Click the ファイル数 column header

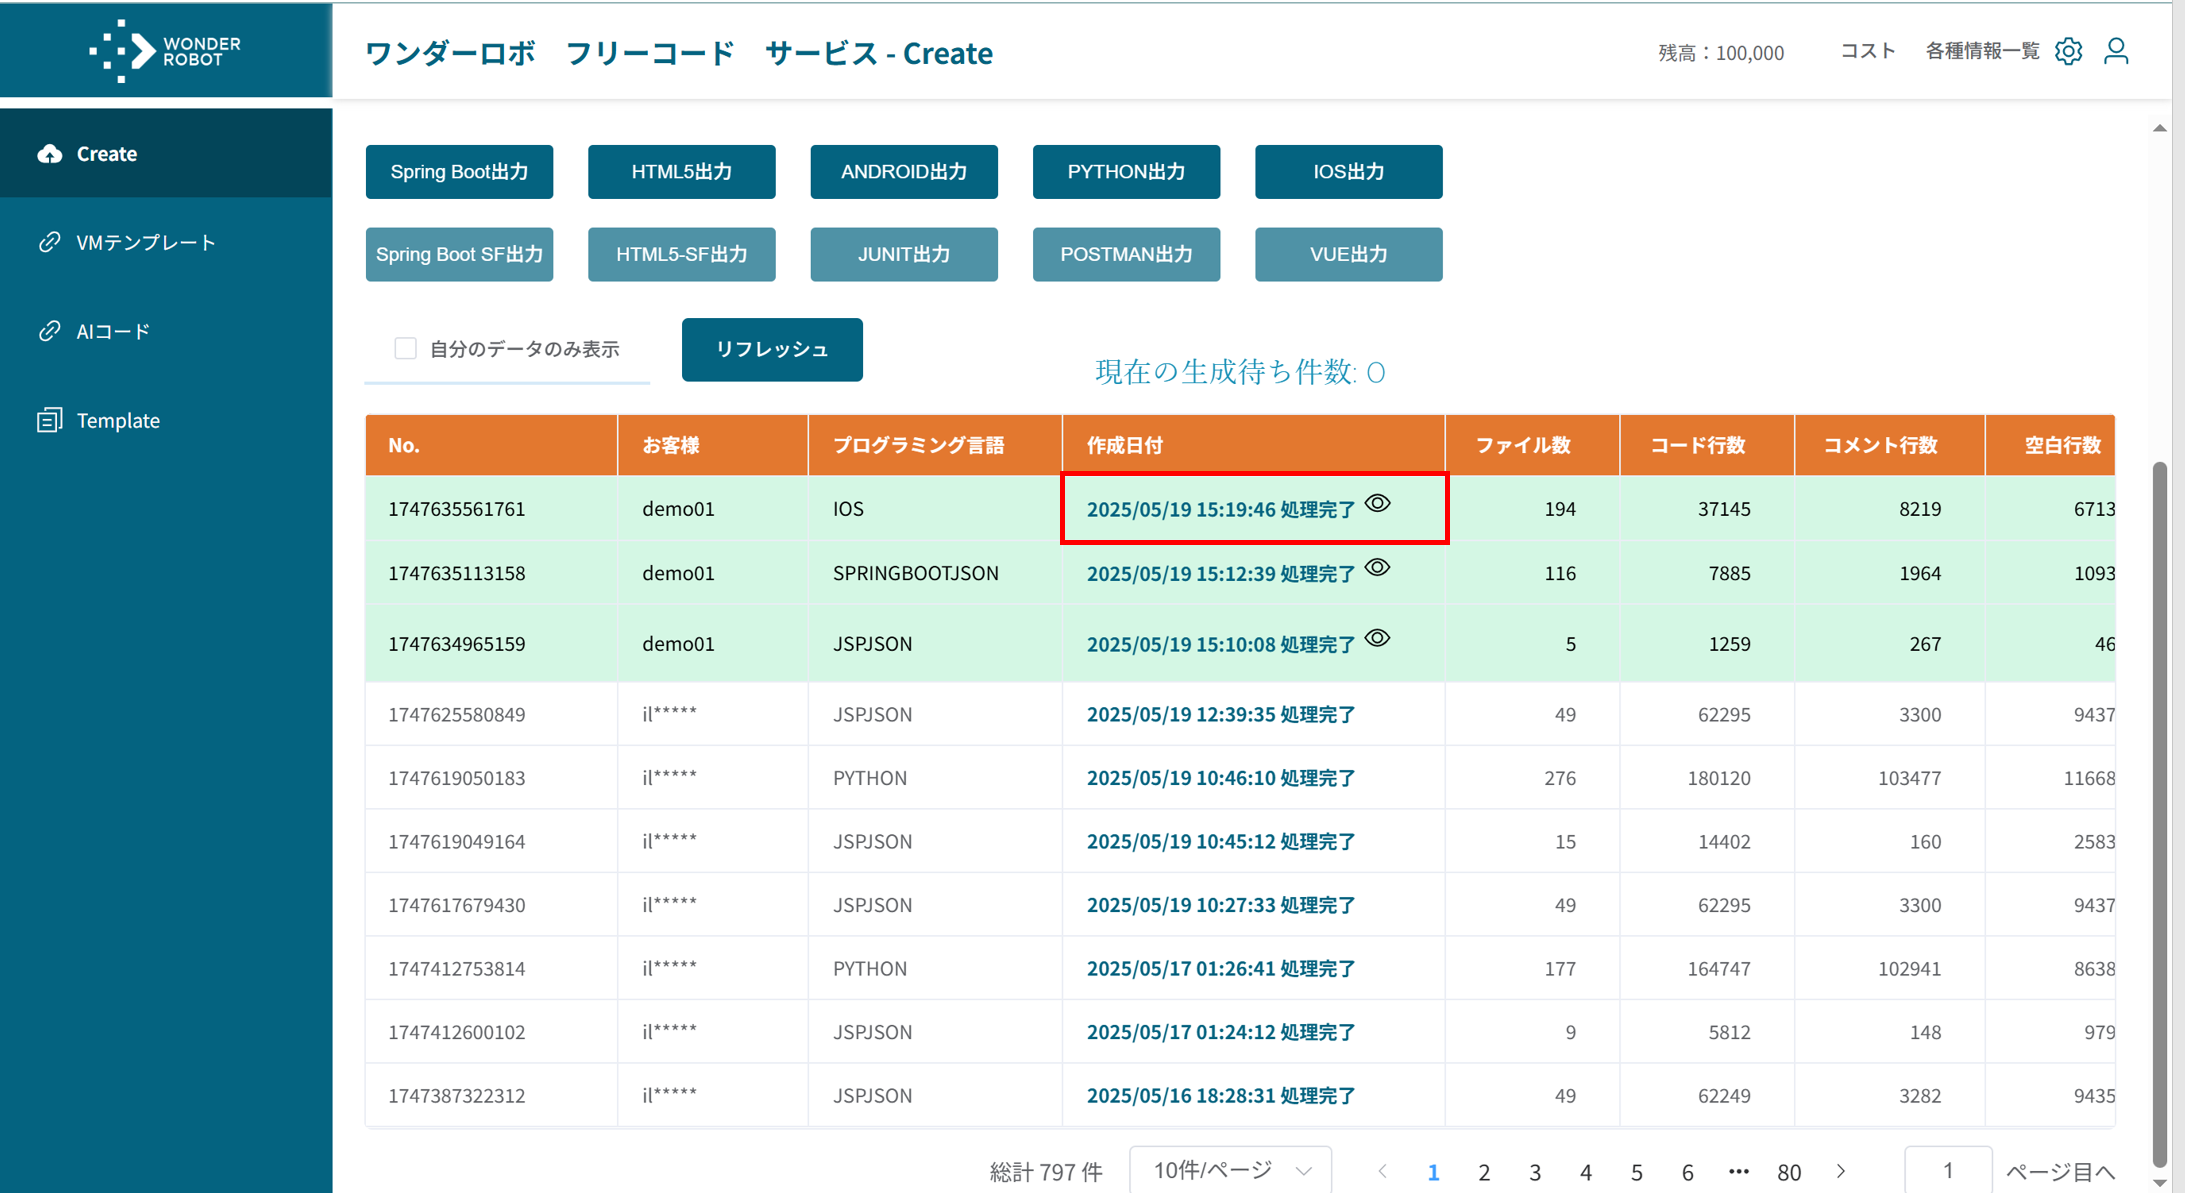[1532, 445]
